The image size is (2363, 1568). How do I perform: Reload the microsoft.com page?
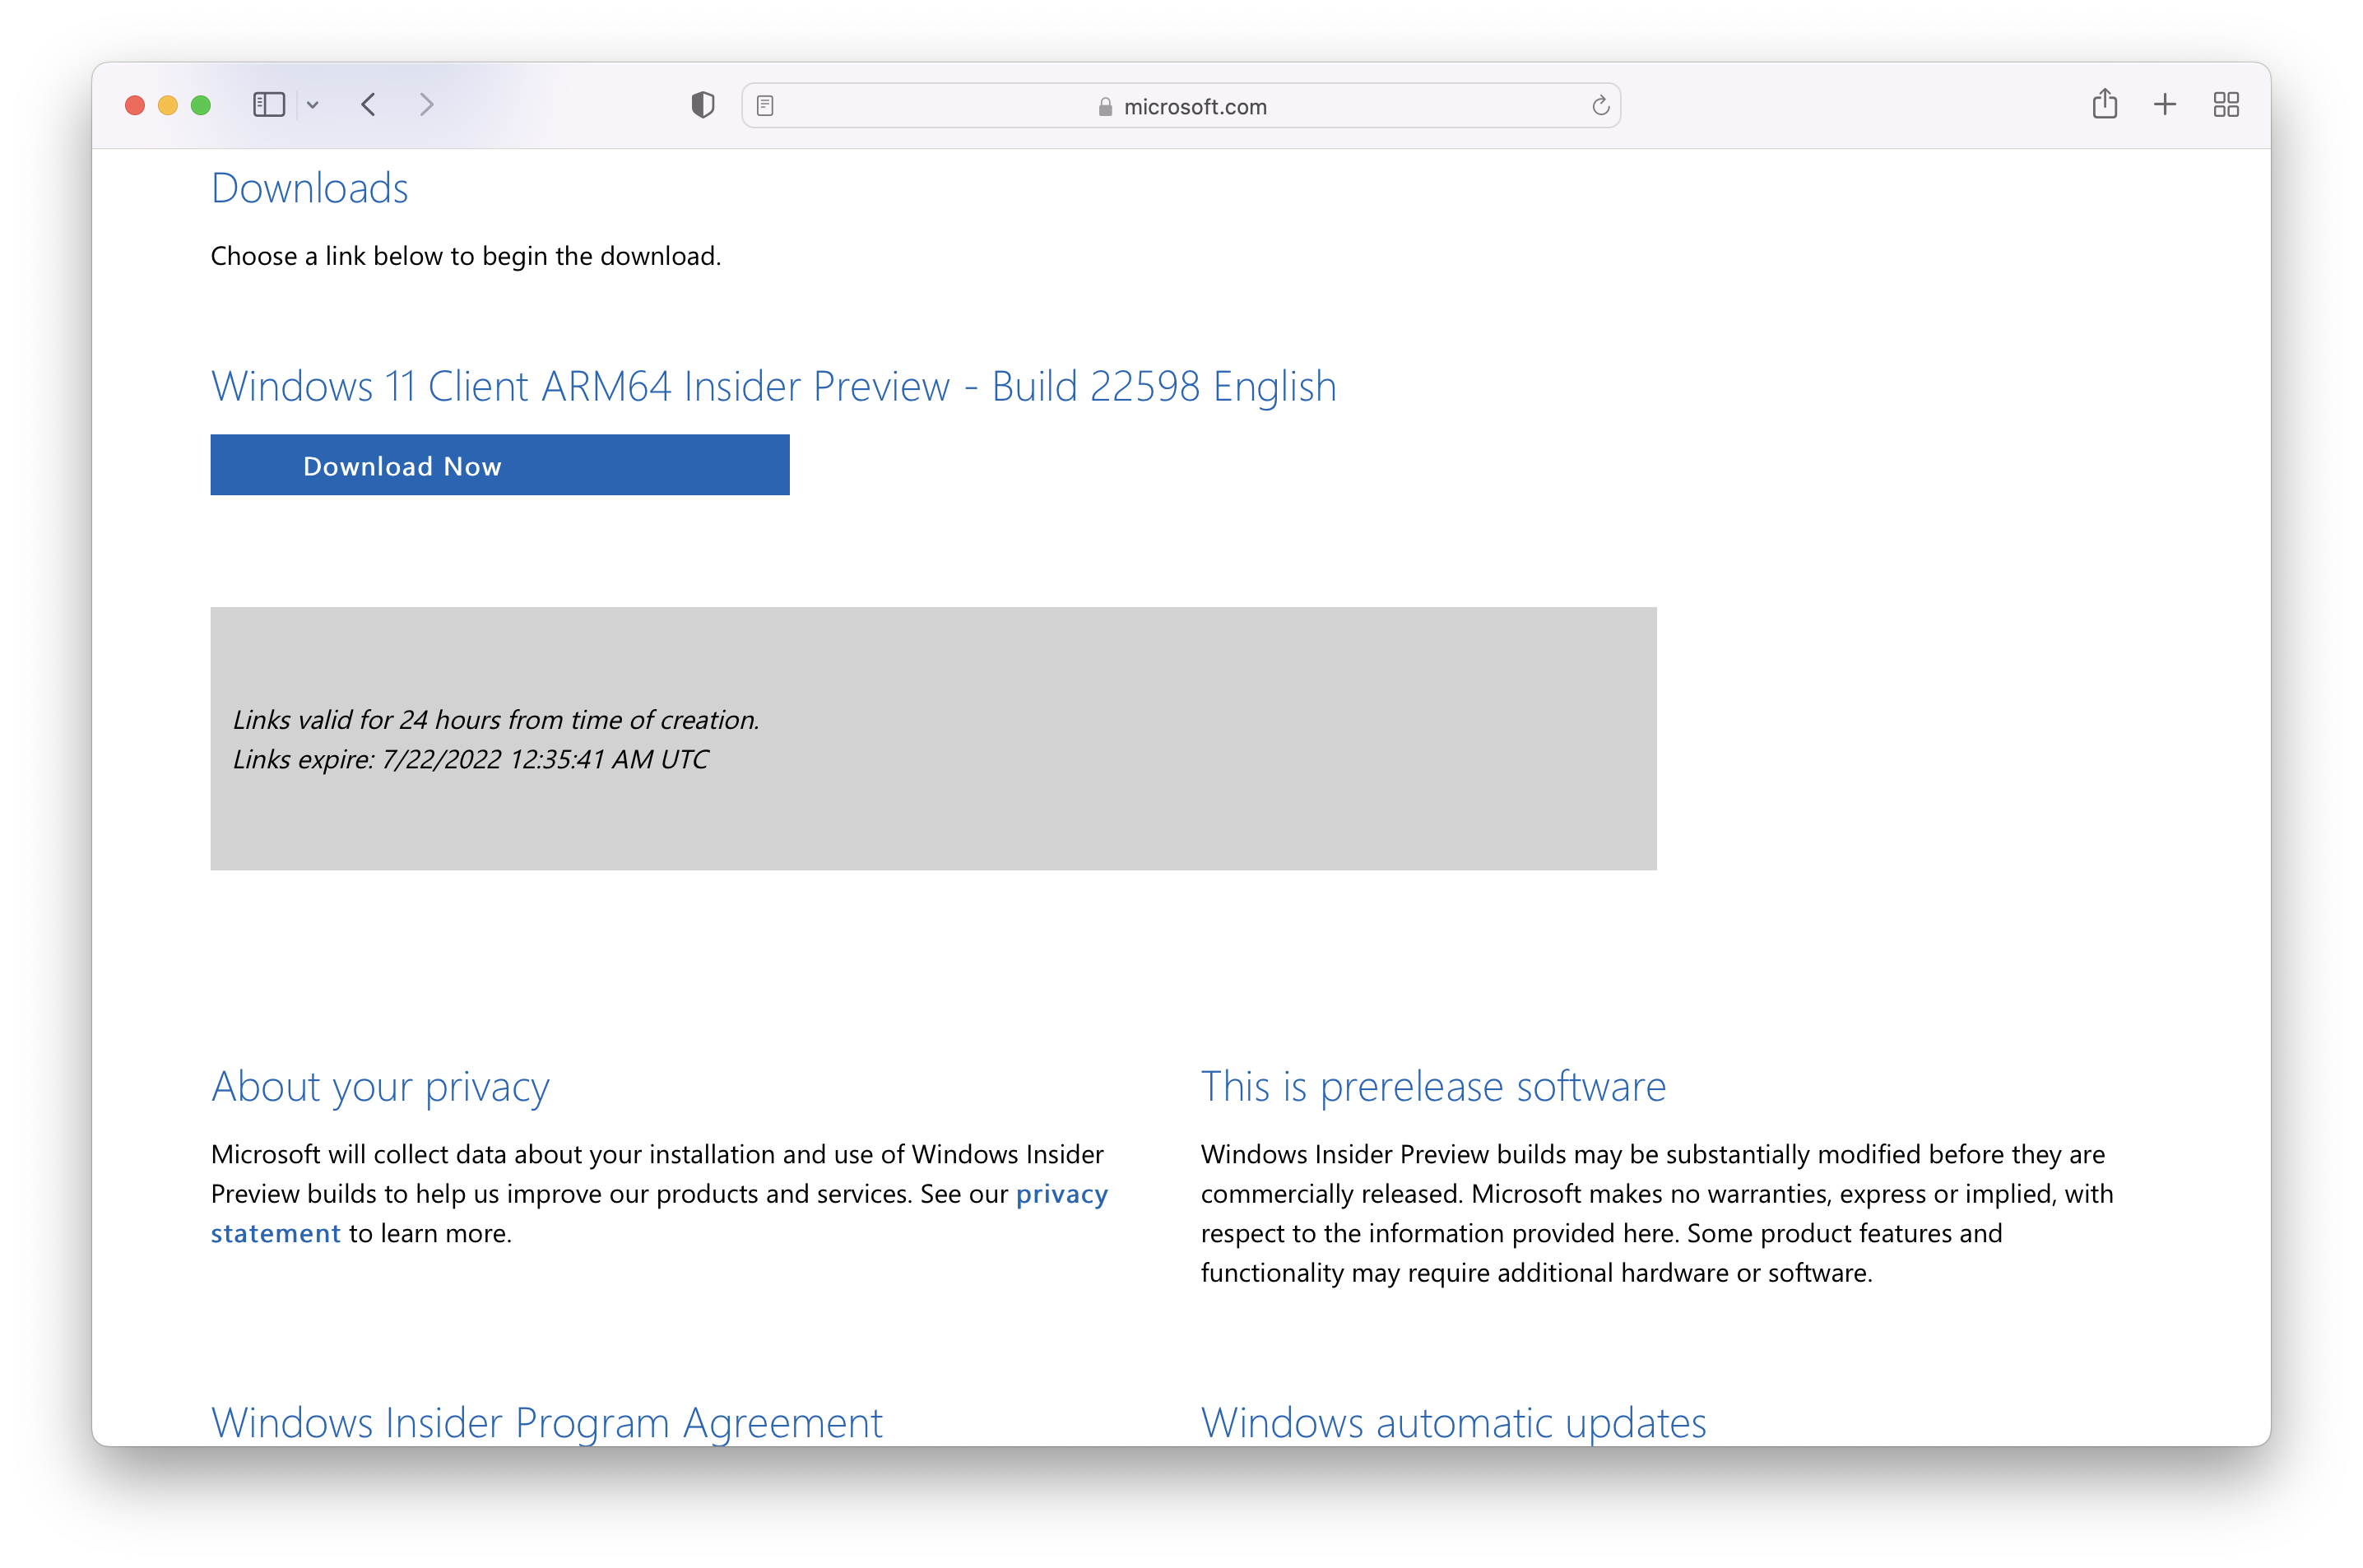1600,106
